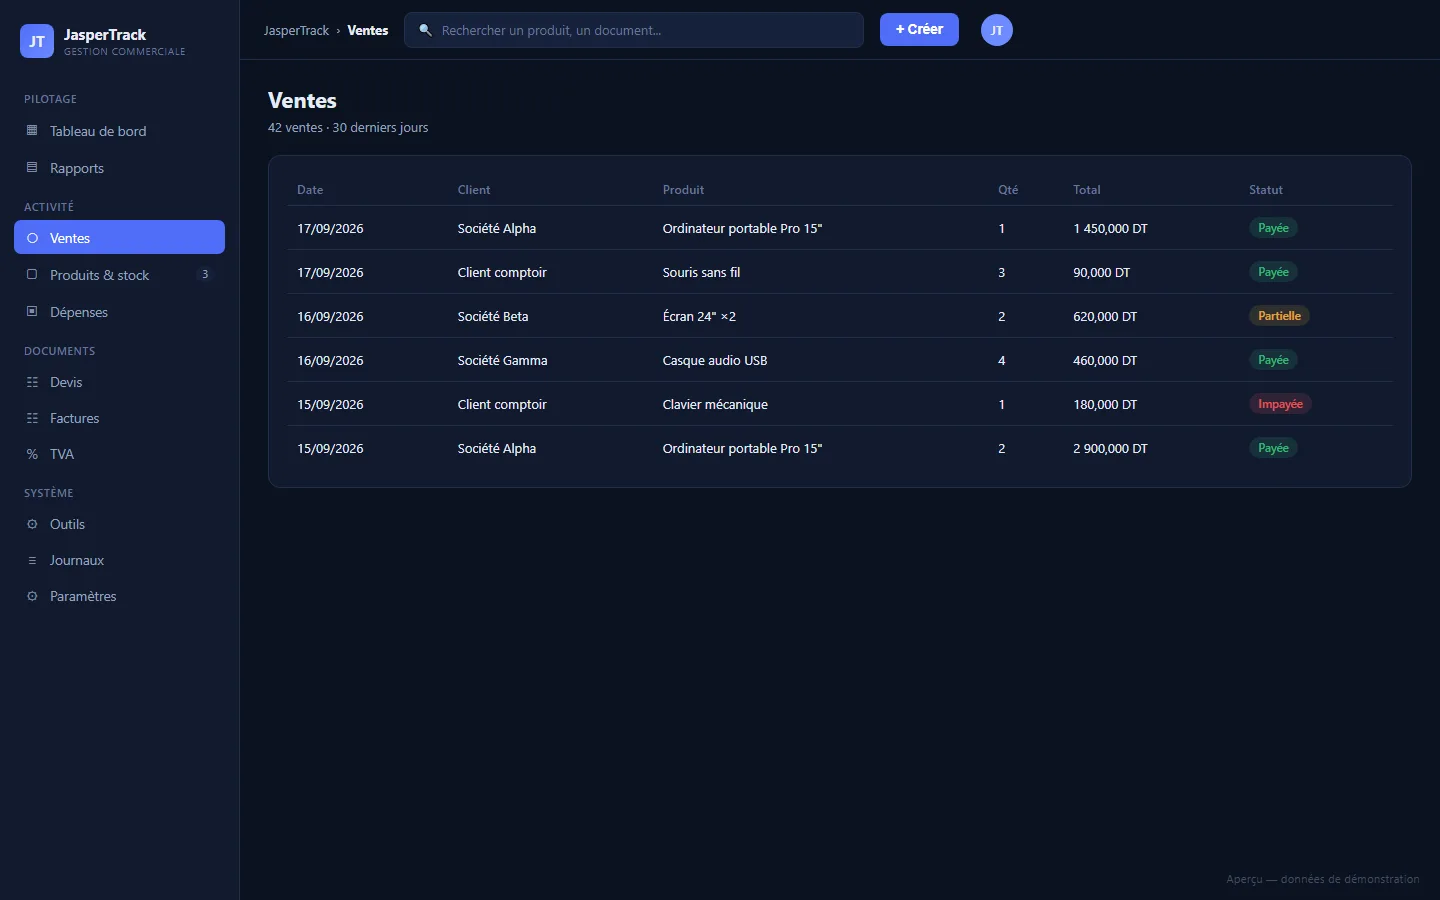The width and height of the screenshot is (1440, 900).
Task: Click the Société Beta client cell
Action: tap(493, 316)
